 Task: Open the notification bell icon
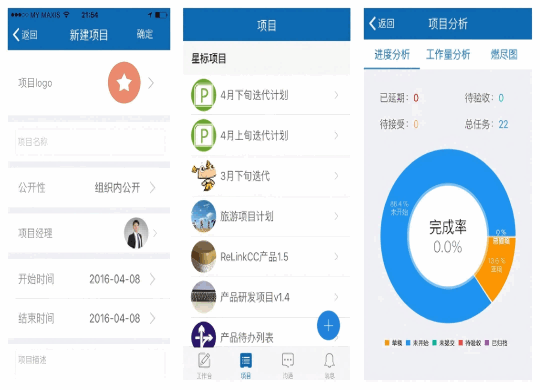click(329, 360)
